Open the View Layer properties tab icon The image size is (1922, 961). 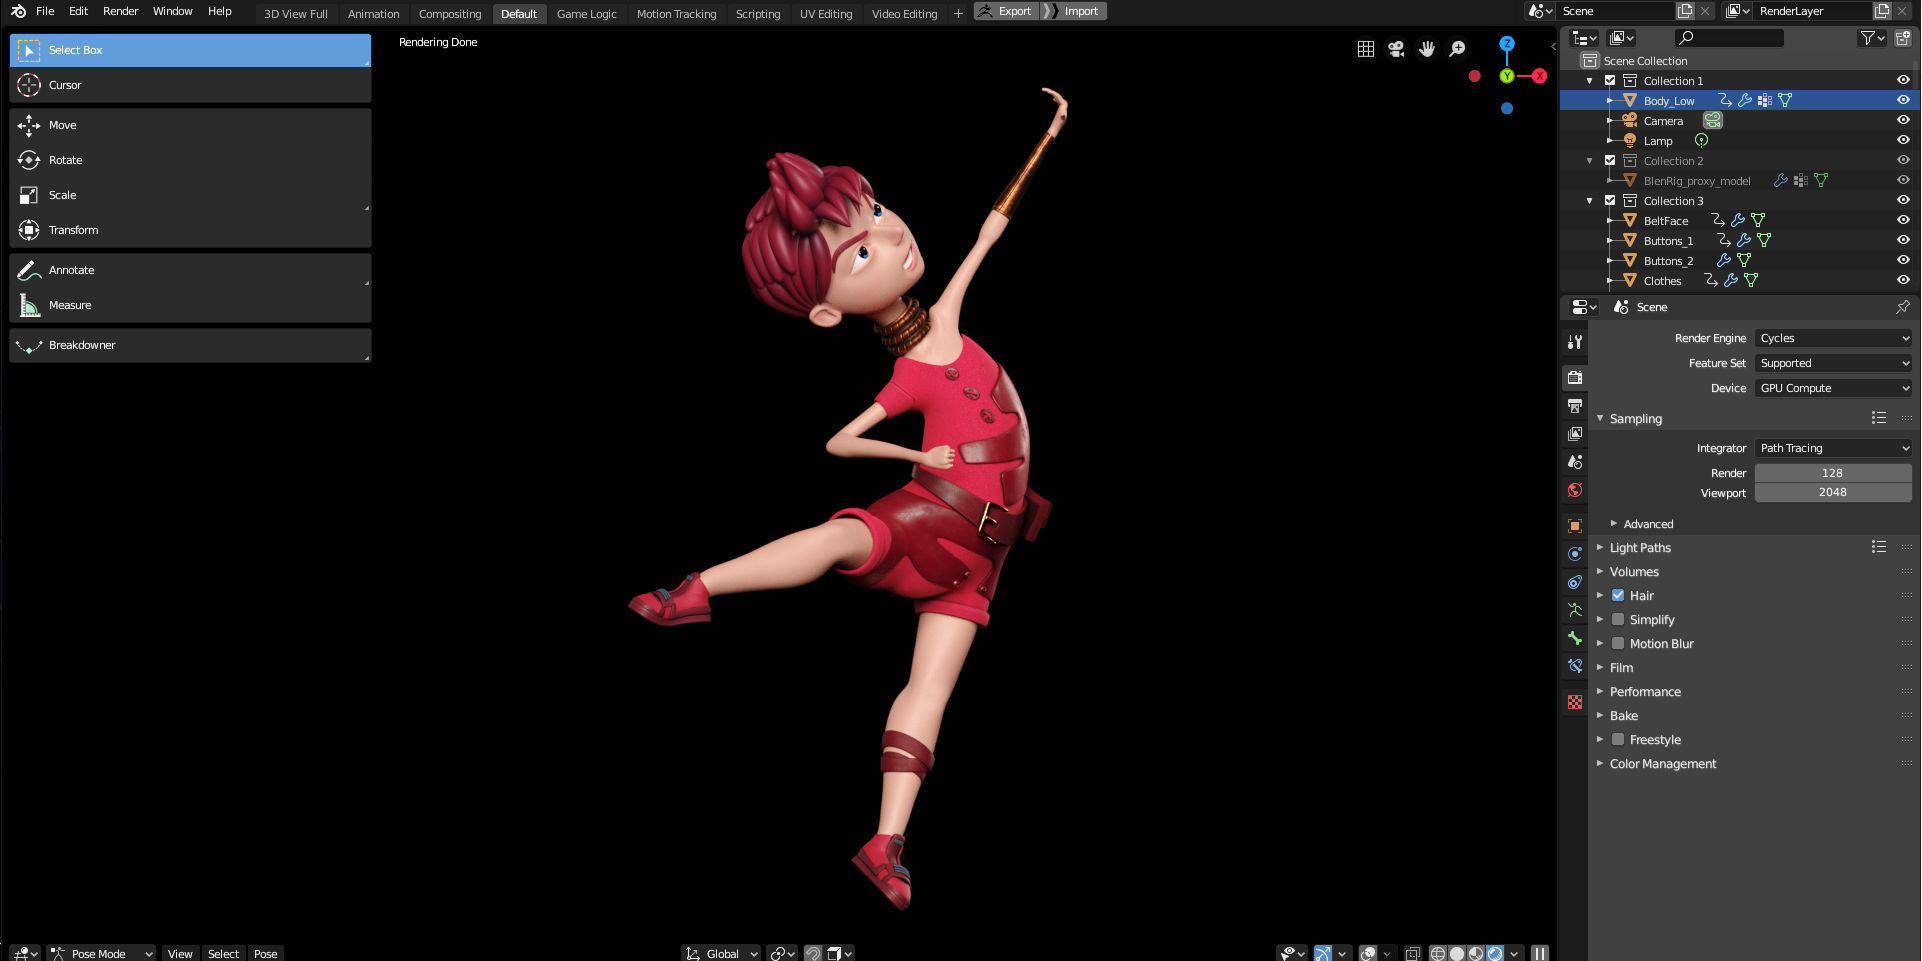(1575, 434)
